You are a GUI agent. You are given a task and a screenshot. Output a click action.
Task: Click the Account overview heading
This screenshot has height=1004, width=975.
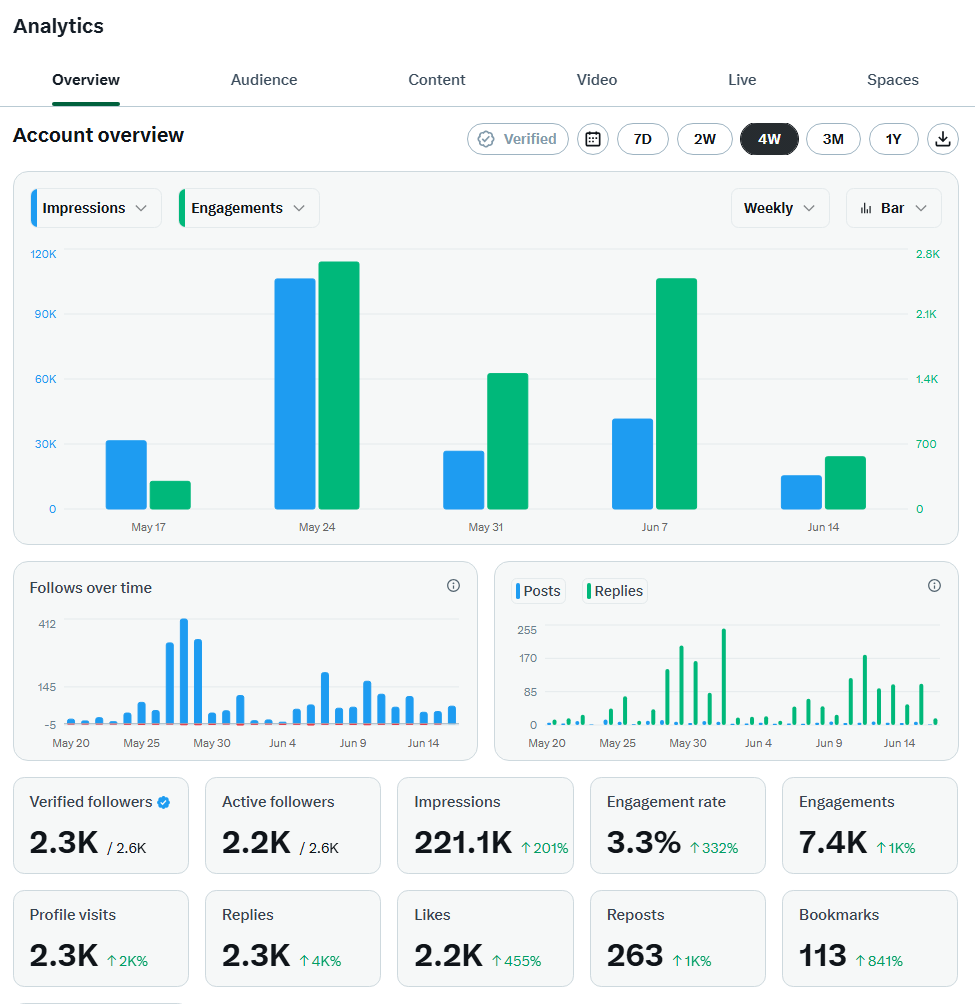tap(99, 135)
